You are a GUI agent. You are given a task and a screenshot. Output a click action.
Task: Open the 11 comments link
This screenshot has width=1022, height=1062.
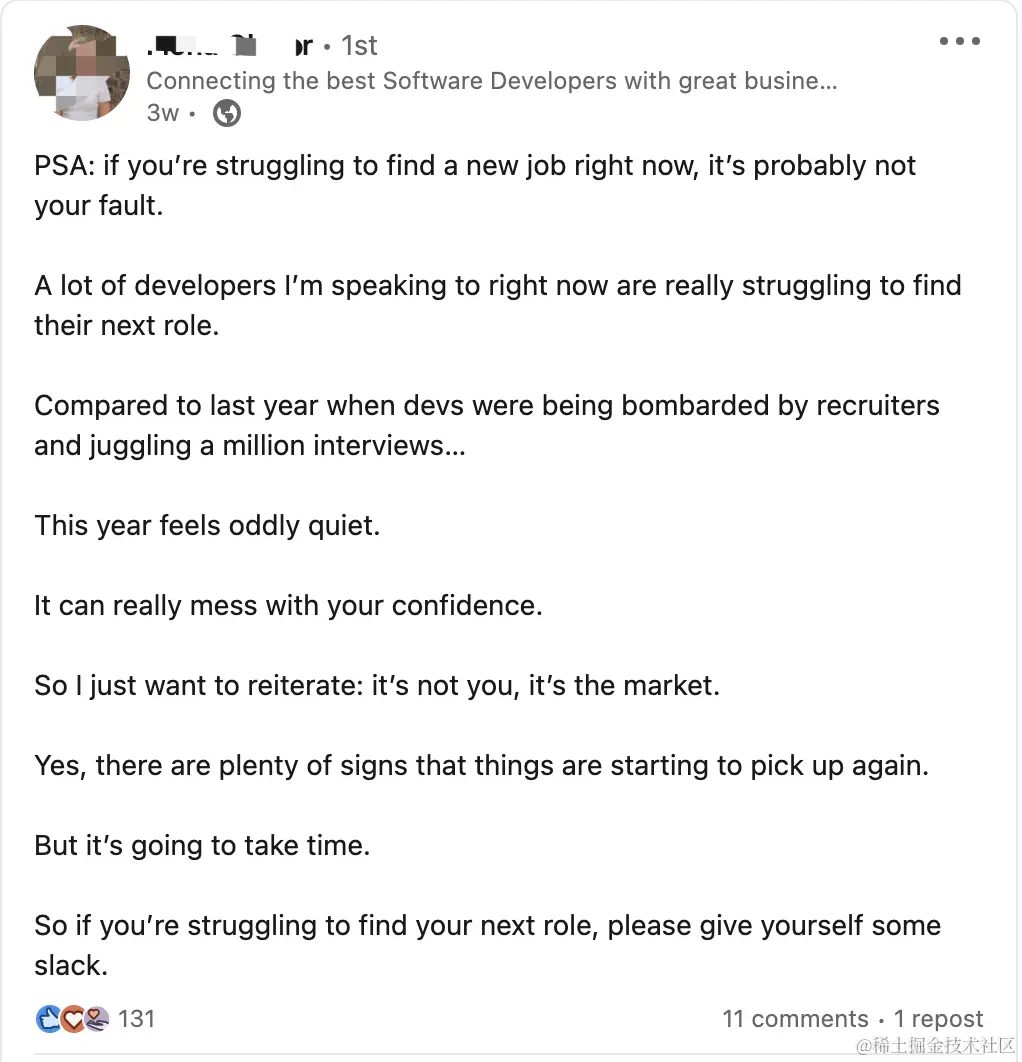pyautogui.click(x=795, y=1019)
